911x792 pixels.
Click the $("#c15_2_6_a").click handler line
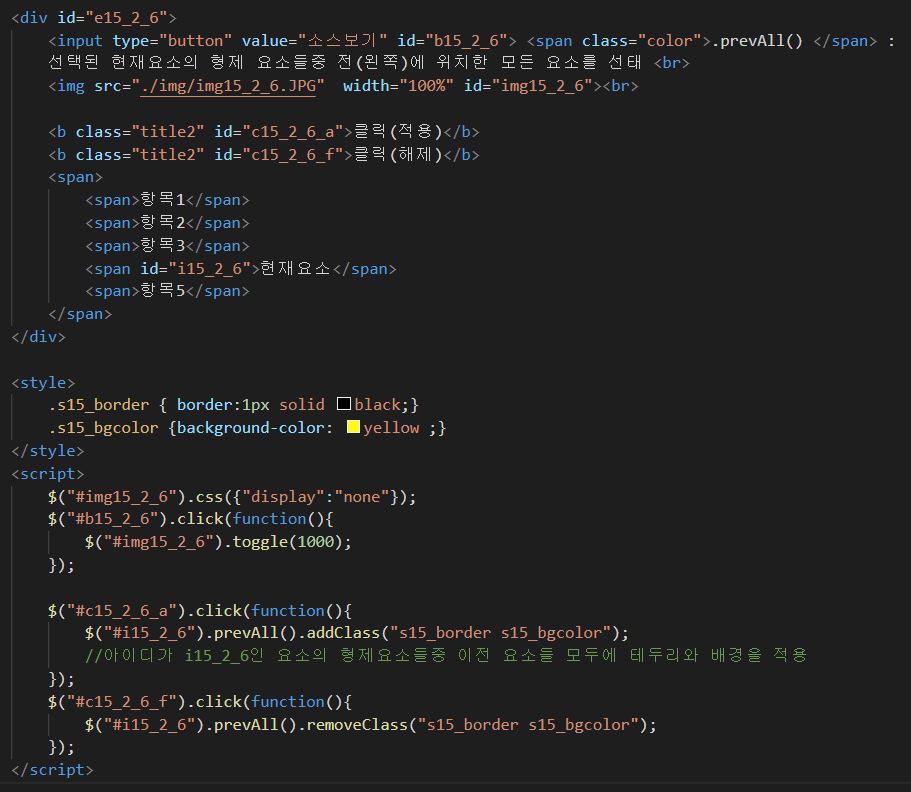pos(200,611)
